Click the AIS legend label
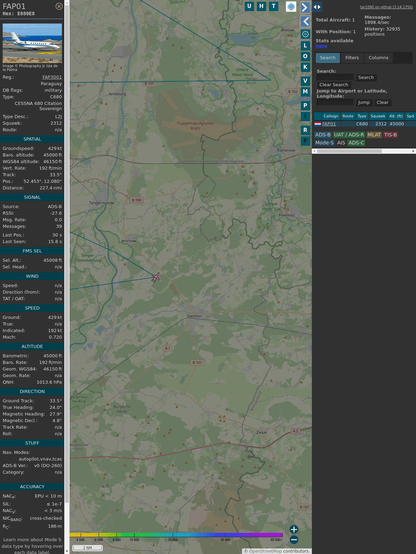The width and height of the screenshot is (416, 554). (x=341, y=143)
